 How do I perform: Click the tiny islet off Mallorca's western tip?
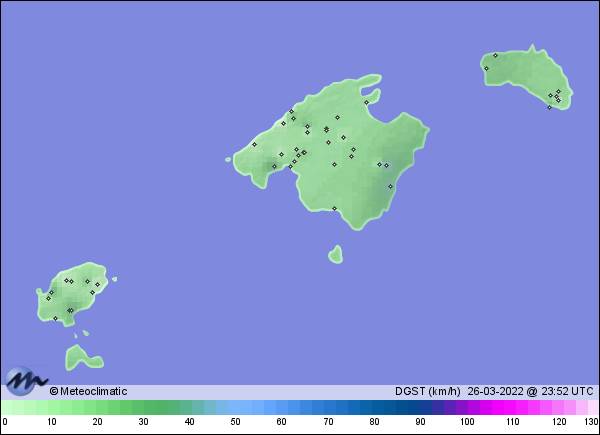point(228,160)
